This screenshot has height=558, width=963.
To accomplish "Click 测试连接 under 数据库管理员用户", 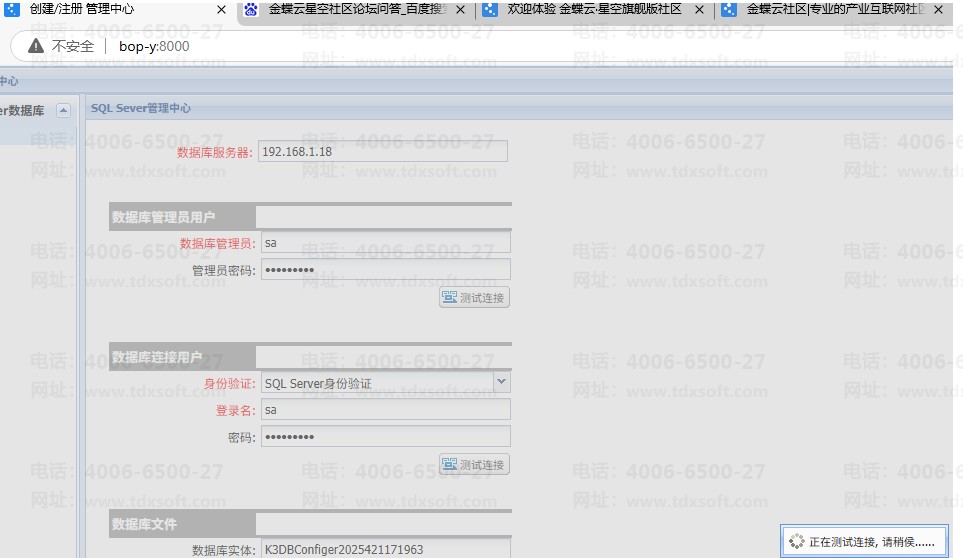I will 474,298.
